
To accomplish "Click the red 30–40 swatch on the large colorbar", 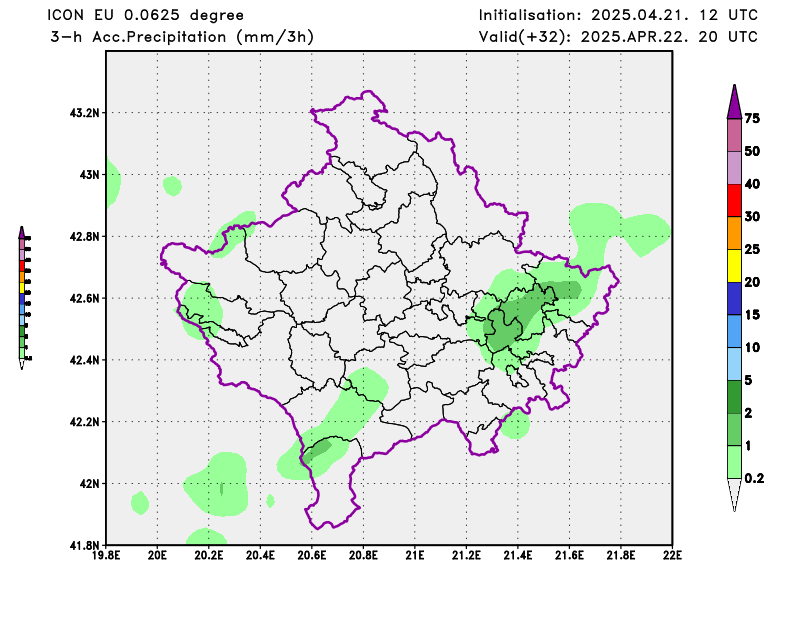I will [734, 201].
